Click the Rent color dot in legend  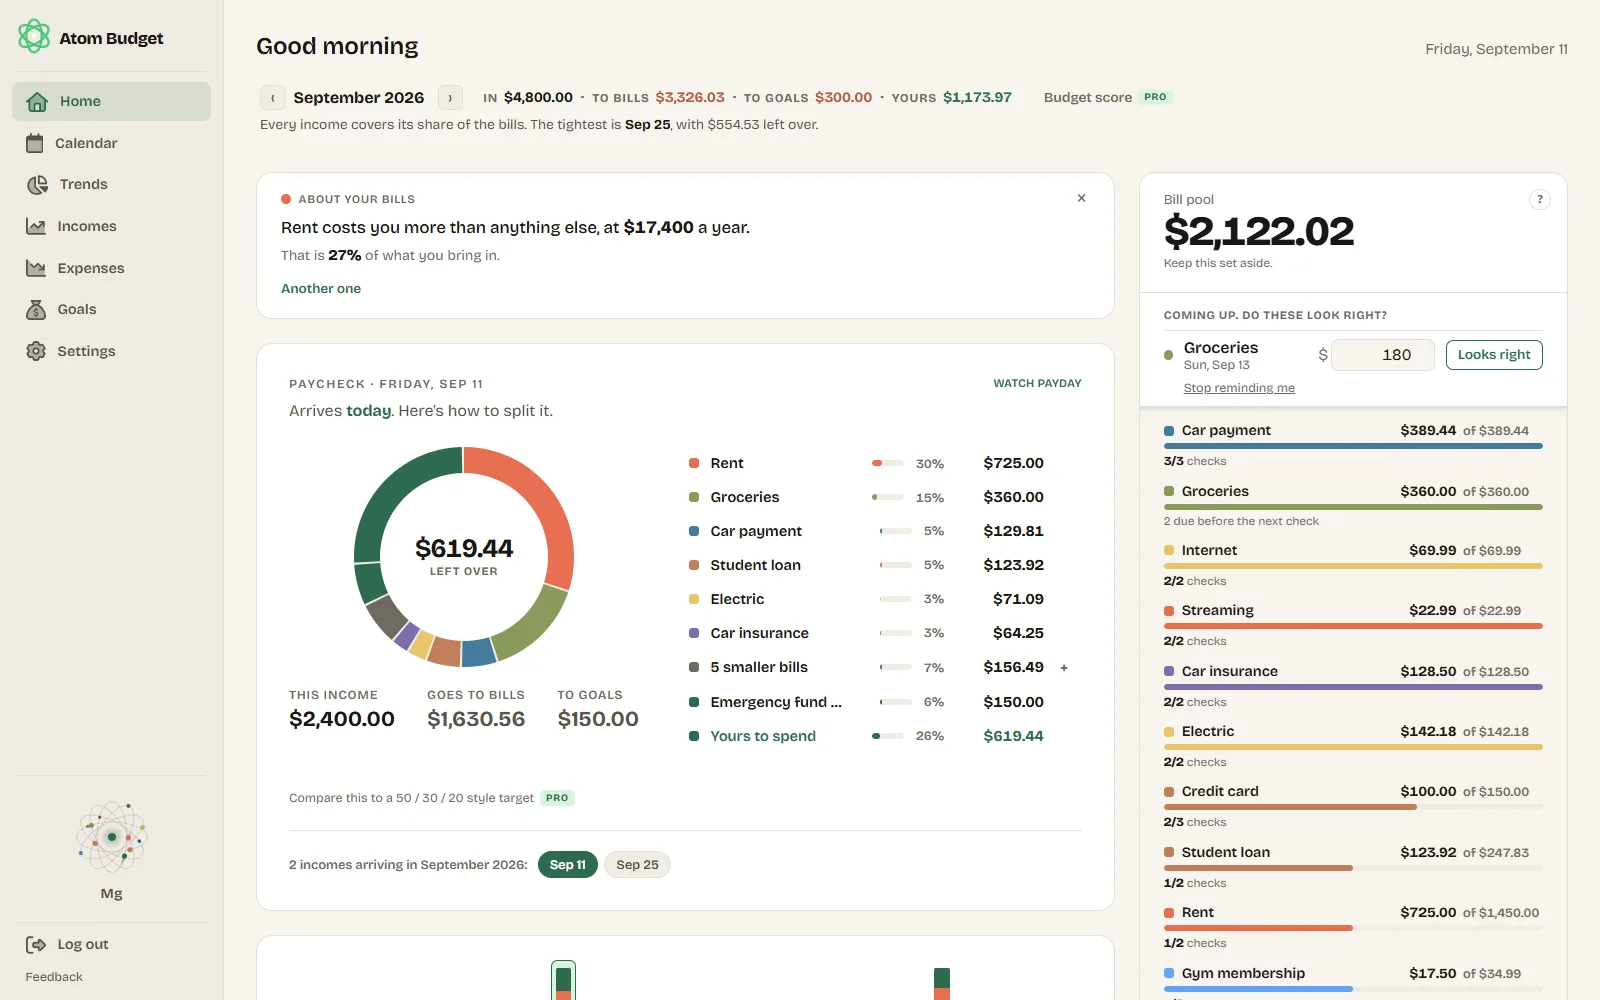[x=694, y=463]
